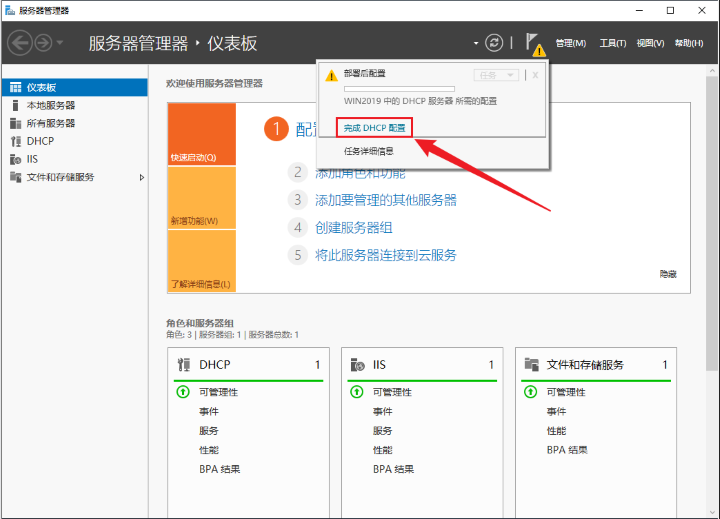
Task: Open the IIS role tile header
Action: pos(422,365)
